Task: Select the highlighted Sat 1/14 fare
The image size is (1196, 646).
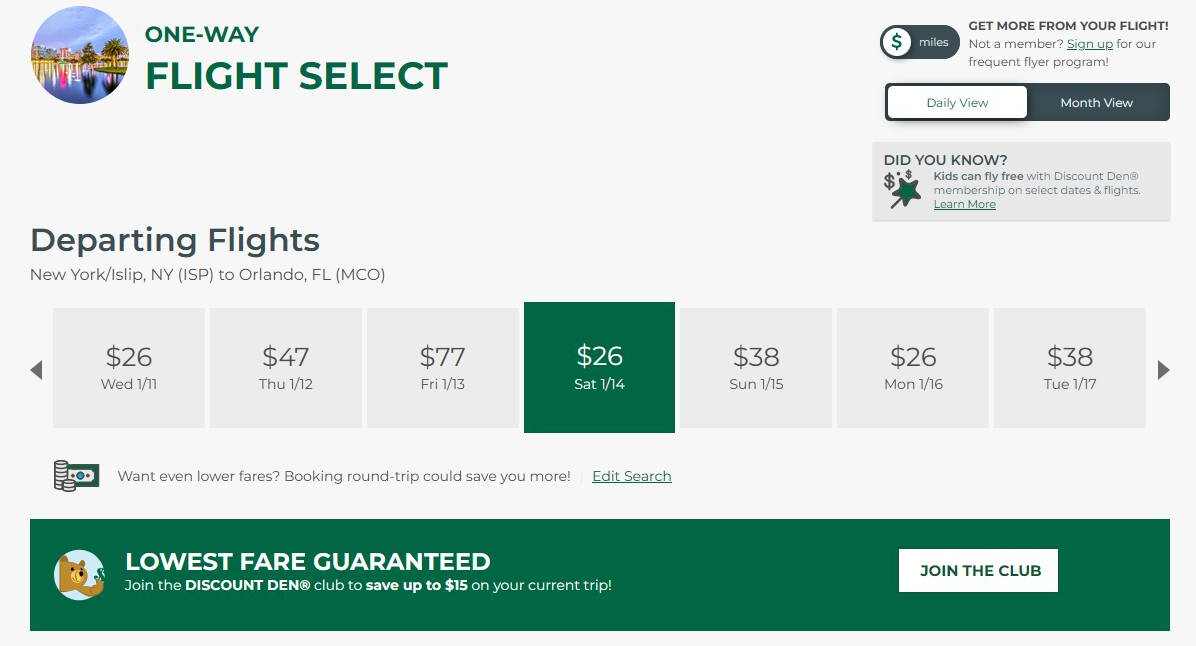Action: tap(599, 368)
